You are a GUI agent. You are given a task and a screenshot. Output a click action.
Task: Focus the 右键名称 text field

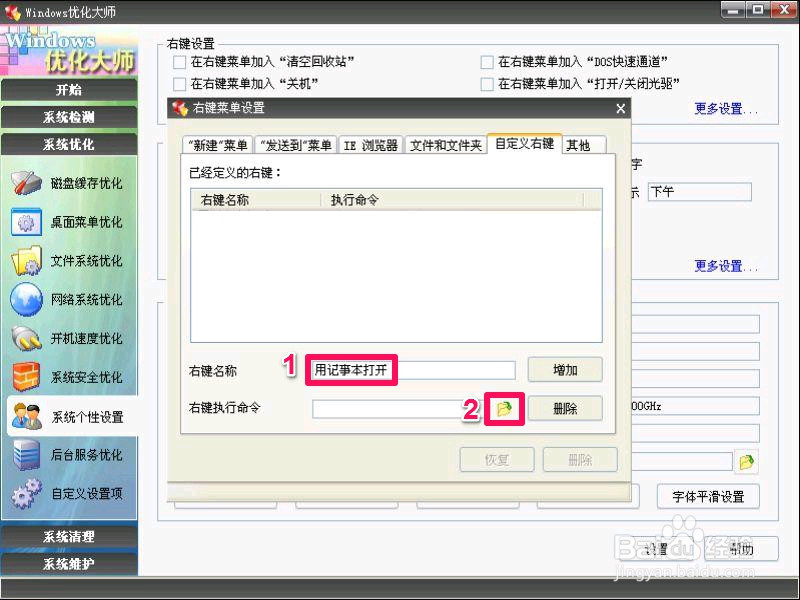[x=413, y=370]
